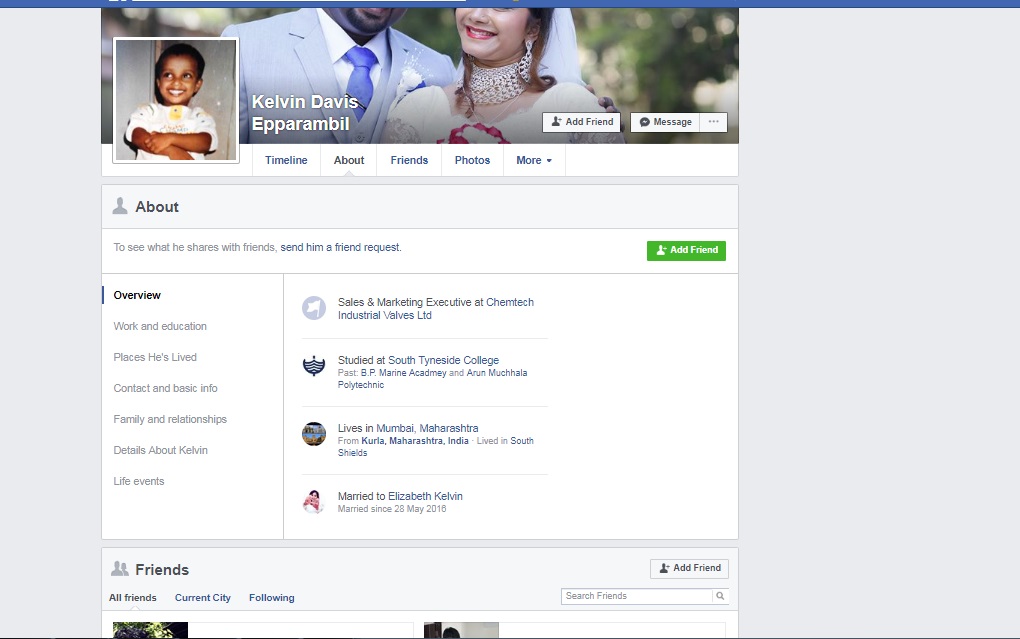This screenshot has height=639, width=1020.
Task: Click the Friends section header icon
Action: 120,569
